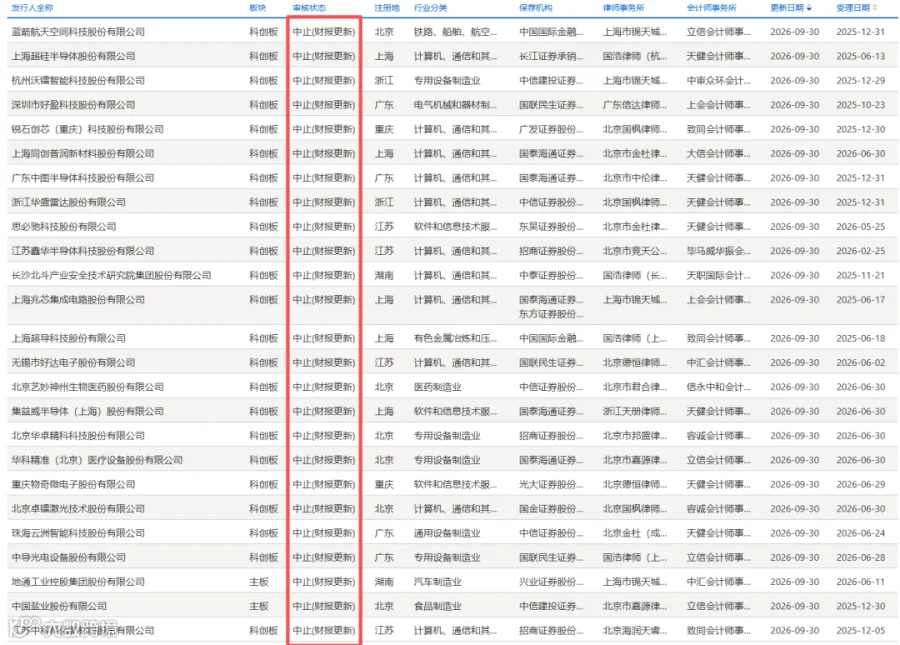Click acceptance date 2025-10-23
This screenshot has height=645, width=900.
click(x=861, y=105)
